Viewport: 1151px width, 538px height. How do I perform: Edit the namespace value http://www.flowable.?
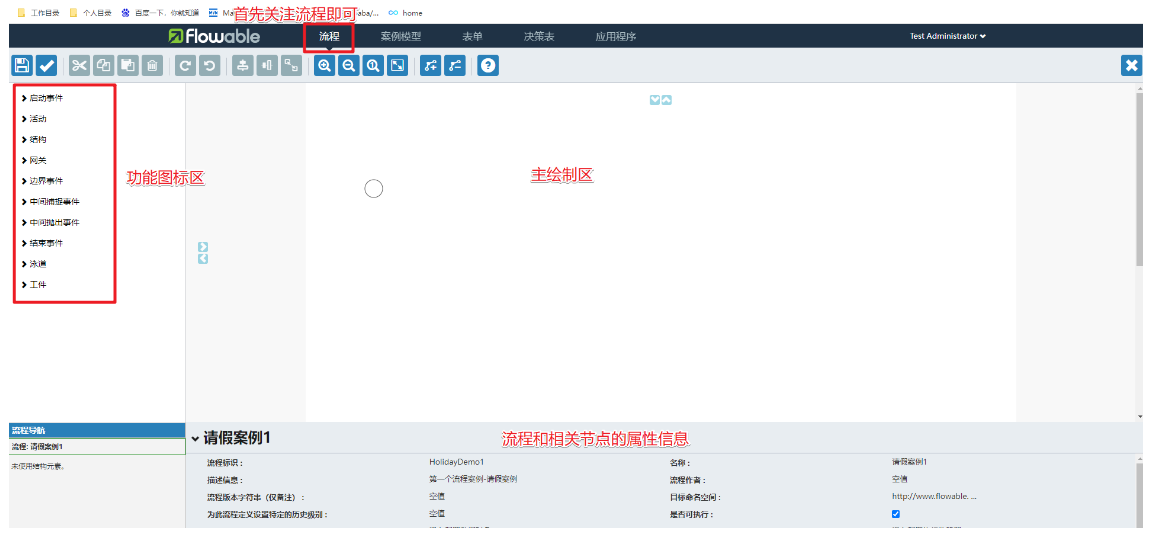tap(934, 496)
